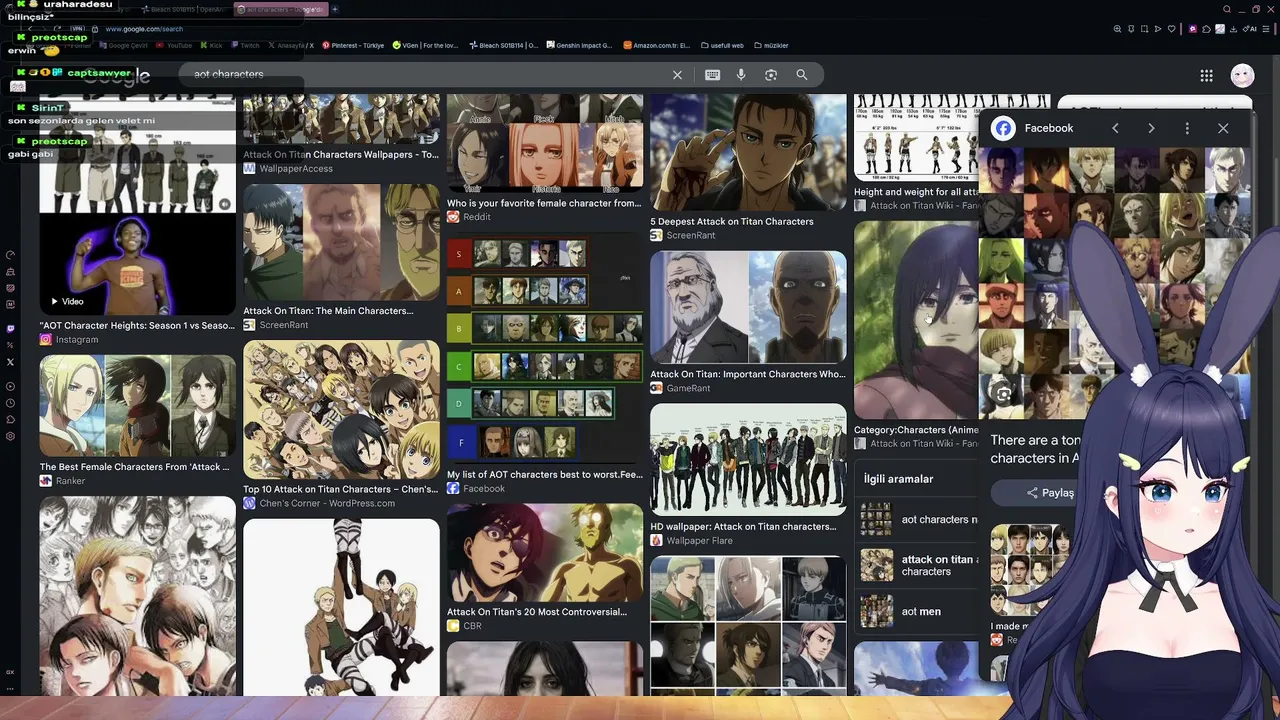Viewport: 1280px width, 720px height.
Task: Open the YouTube bookmark
Action: click(x=174, y=45)
